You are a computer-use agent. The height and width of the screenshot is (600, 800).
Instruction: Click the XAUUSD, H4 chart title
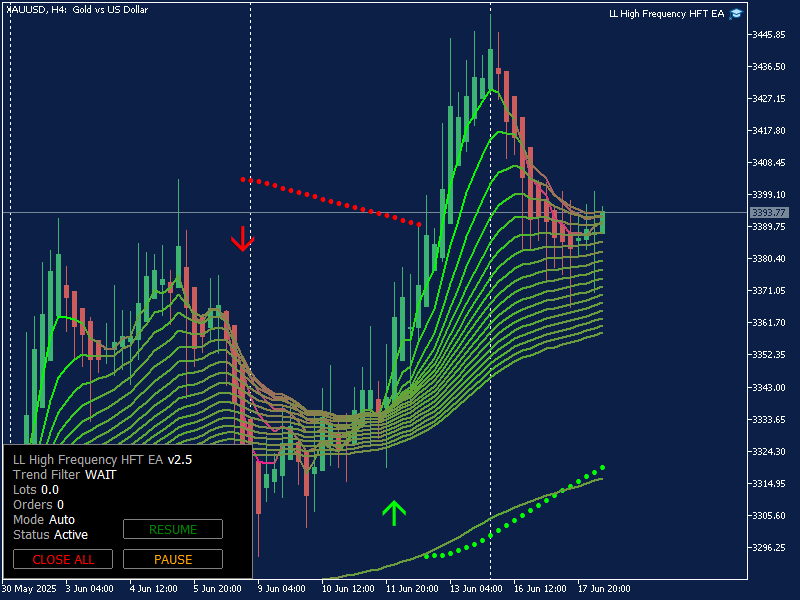point(78,9)
